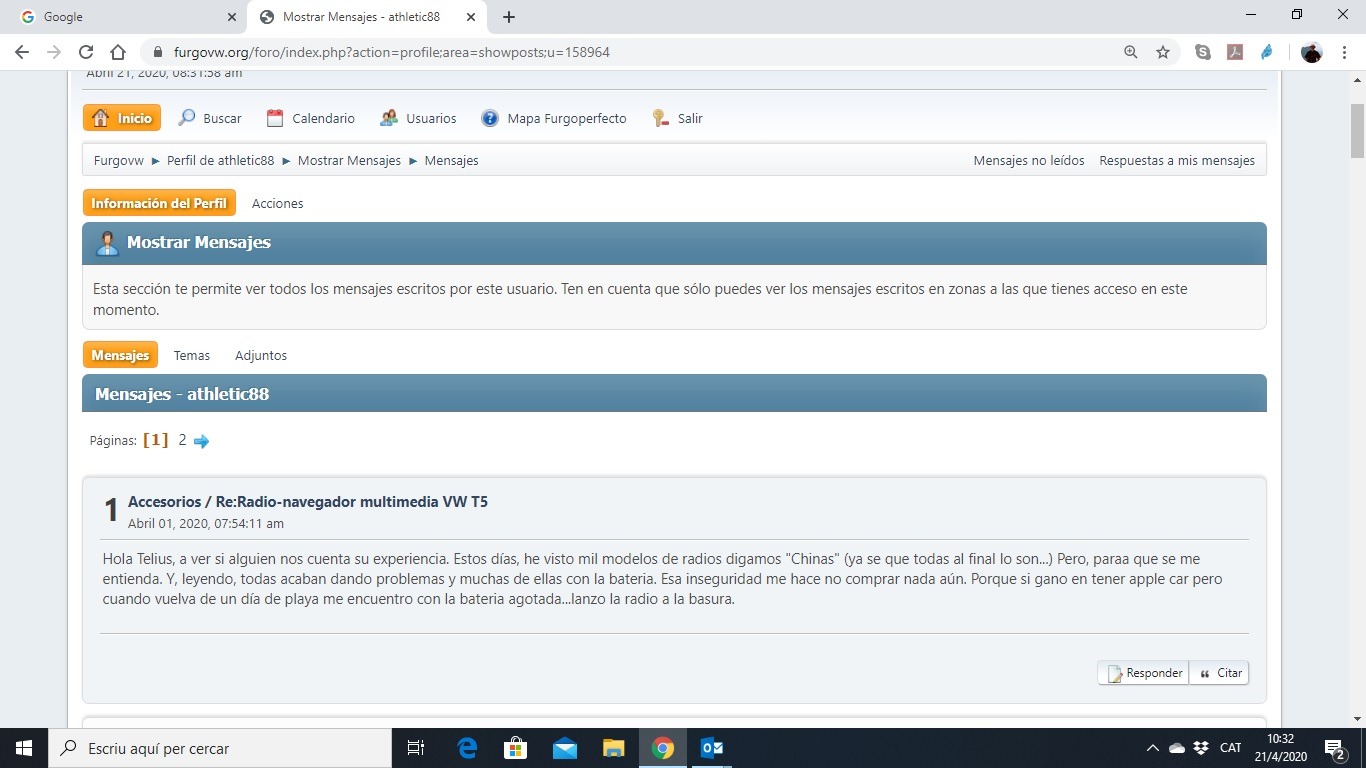Open the PDF extension icon
This screenshot has width=1366, height=768.
point(1235,52)
